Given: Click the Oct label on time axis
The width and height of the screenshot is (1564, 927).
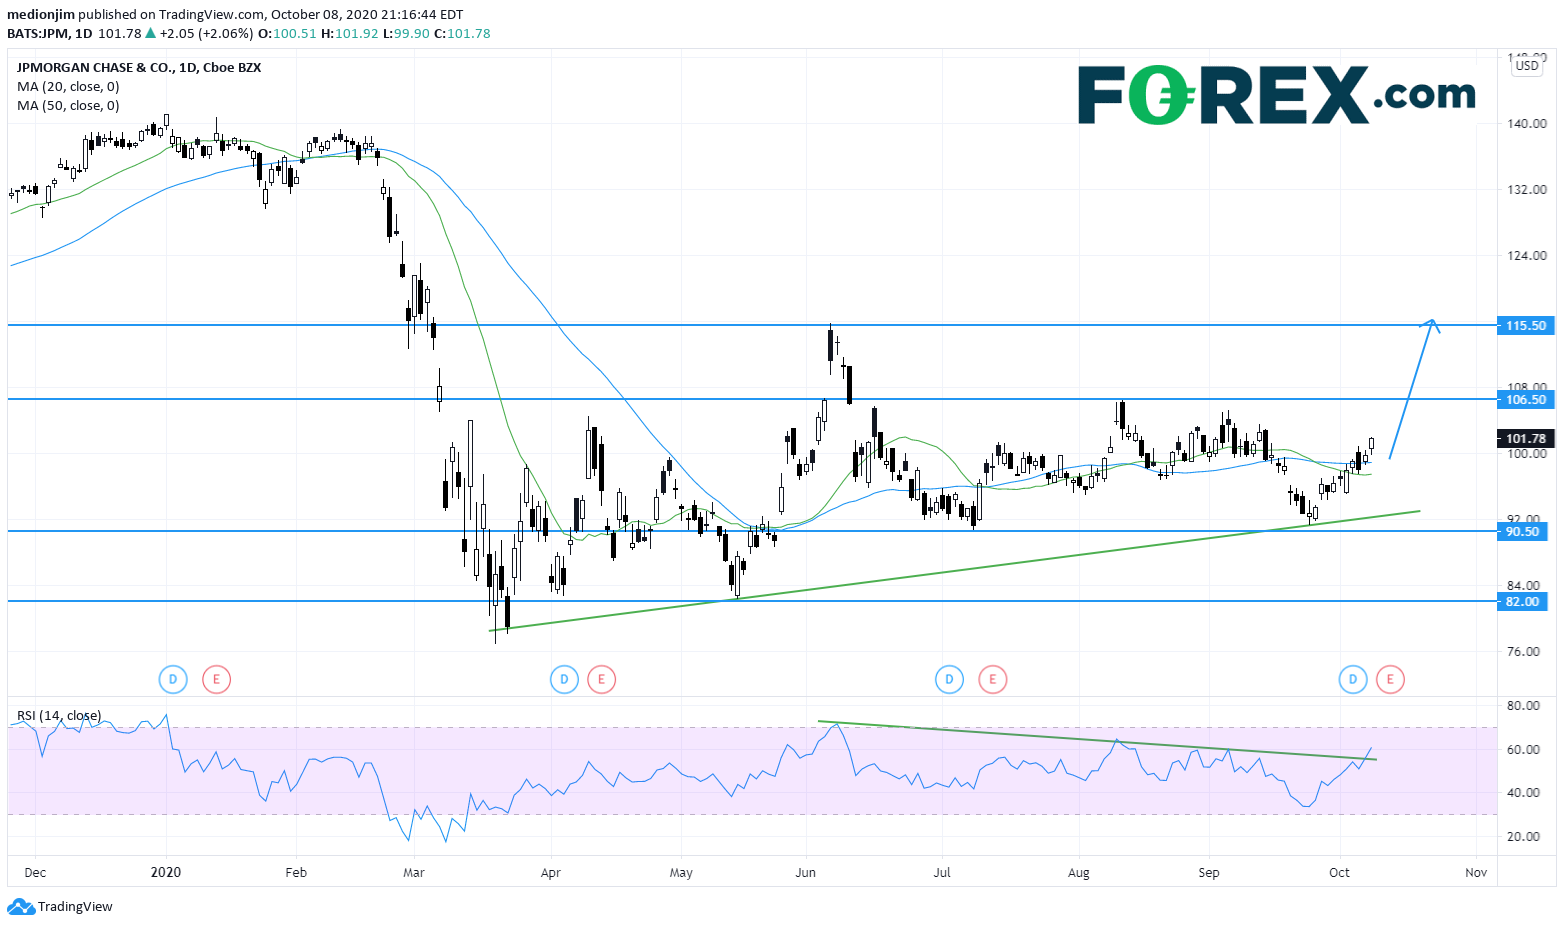Looking at the screenshot, I should tap(1340, 873).
